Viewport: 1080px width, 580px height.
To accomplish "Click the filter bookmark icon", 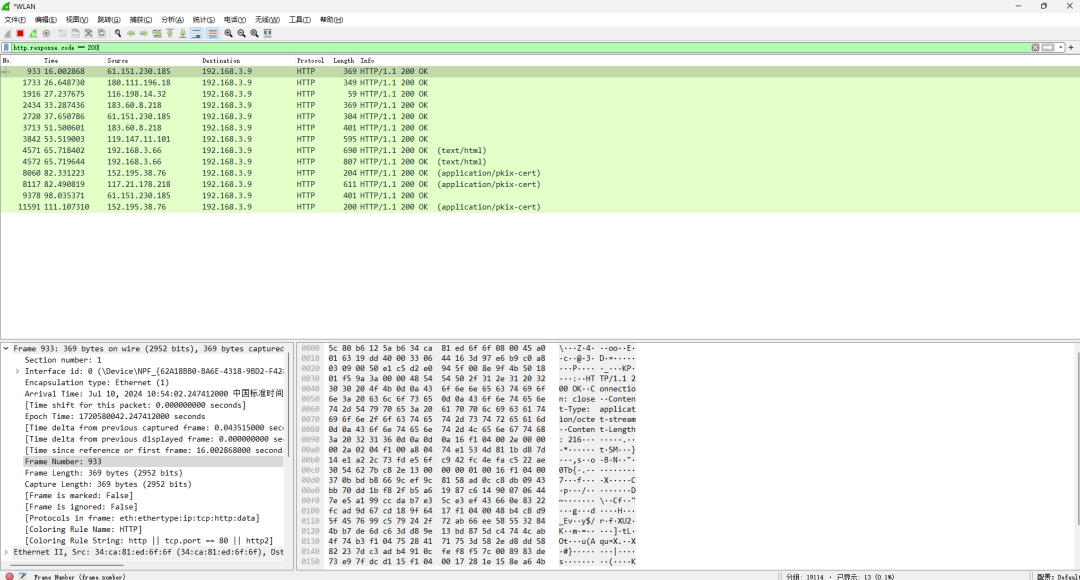I will 7,47.
